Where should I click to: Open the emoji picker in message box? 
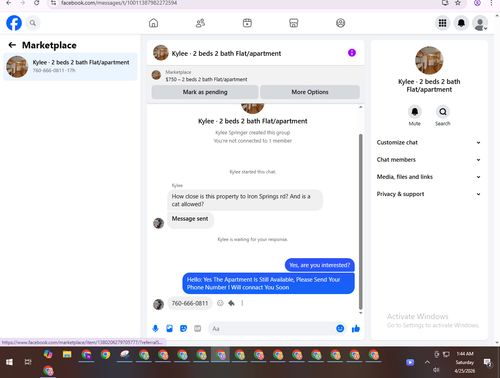point(340,329)
